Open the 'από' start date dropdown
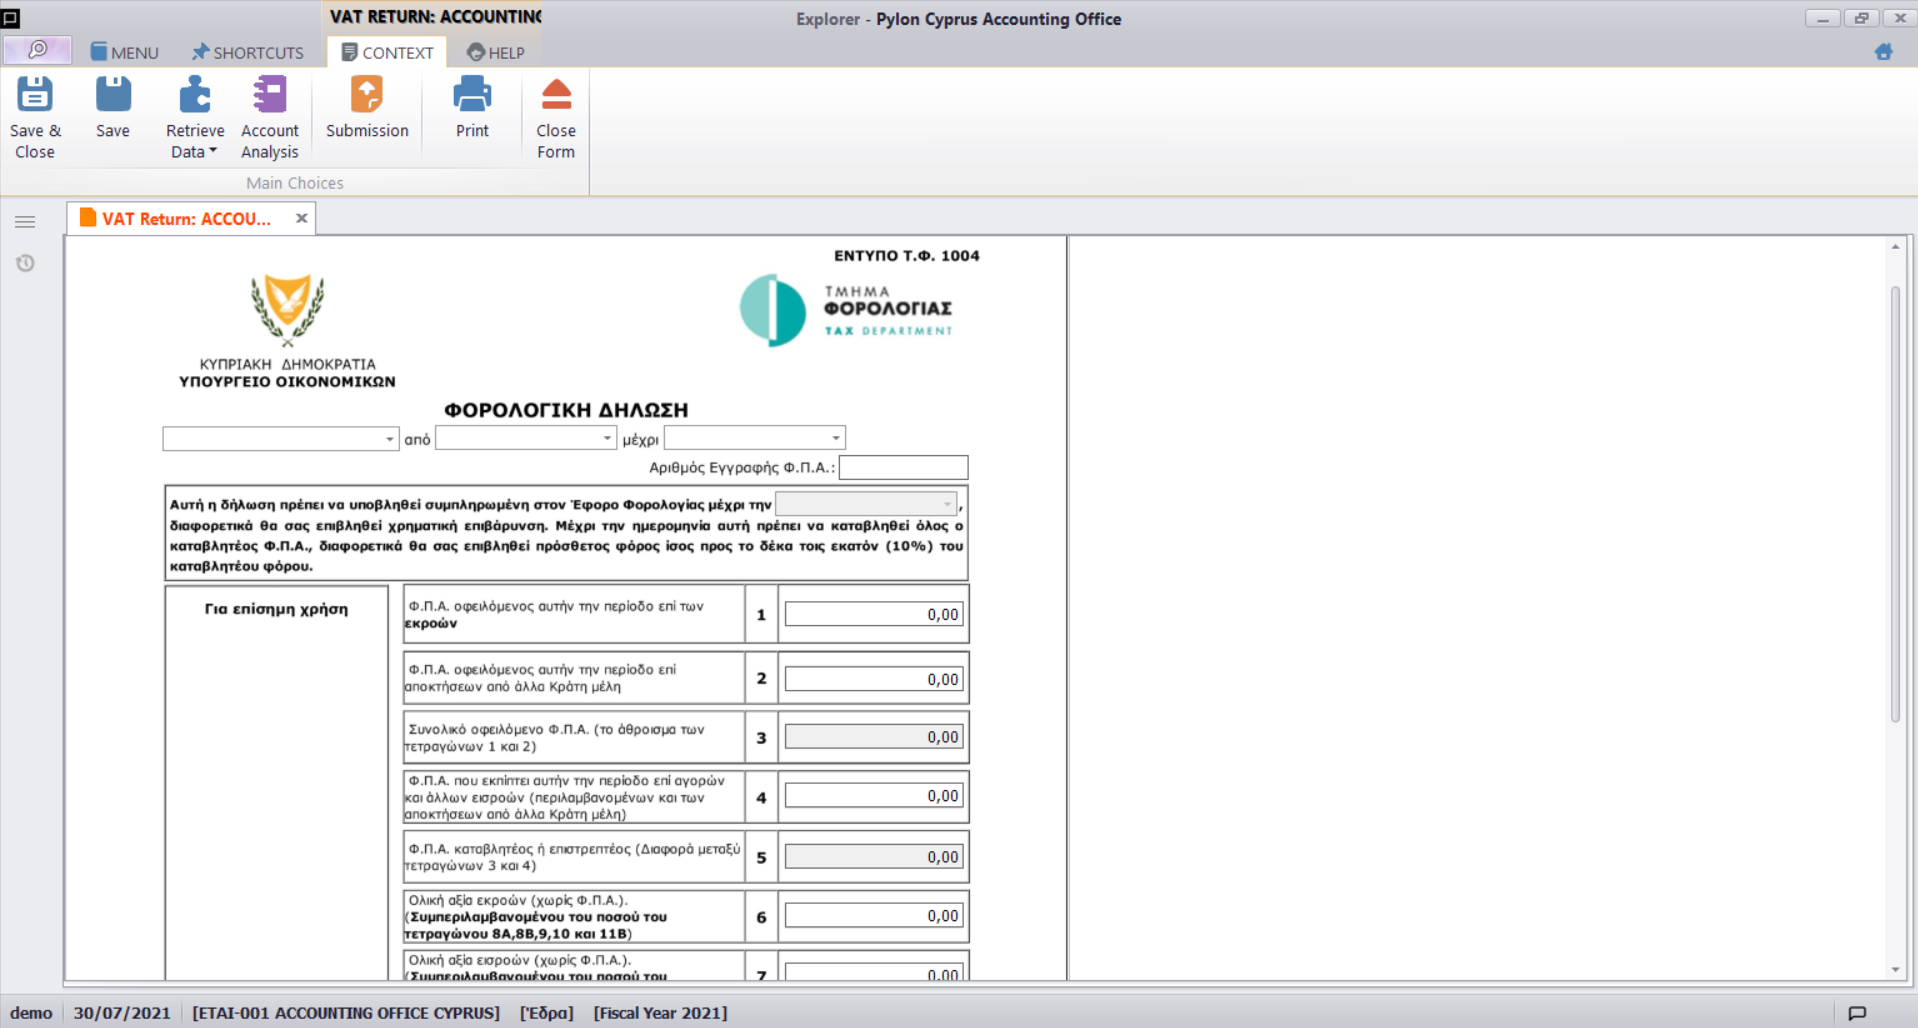The width and height of the screenshot is (1918, 1028). pos(606,438)
